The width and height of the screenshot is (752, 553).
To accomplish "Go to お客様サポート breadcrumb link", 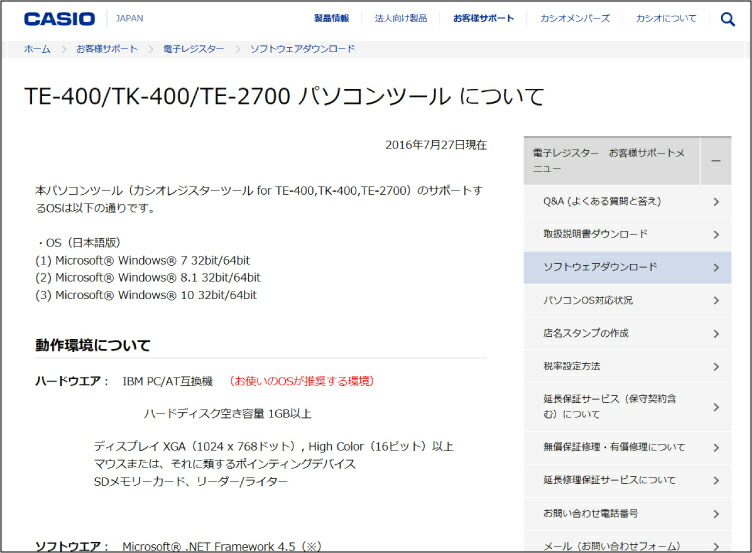I will click(107, 49).
